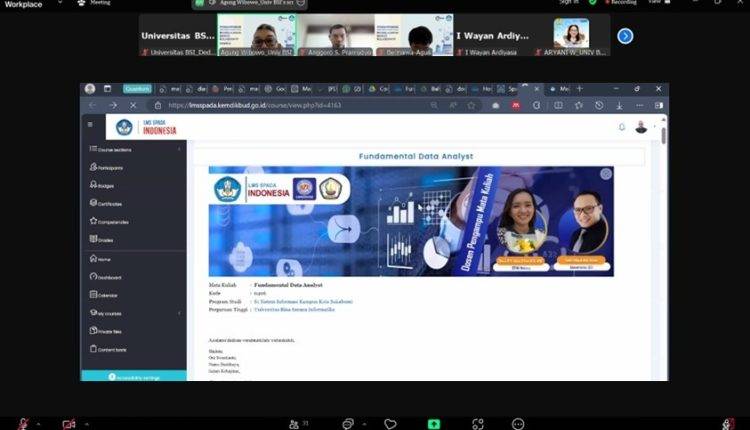The height and width of the screenshot is (430, 750).
Task: Toggle the hamburger sidebar menu
Action: tap(90, 124)
